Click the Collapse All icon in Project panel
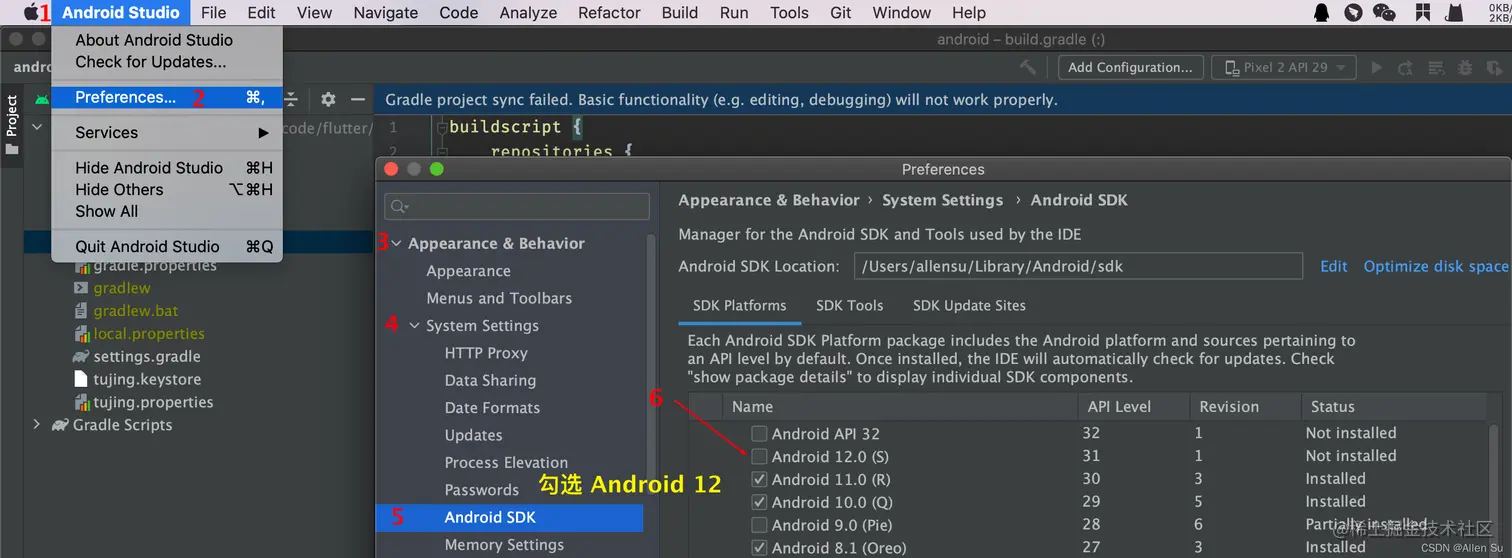 coord(291,99)
